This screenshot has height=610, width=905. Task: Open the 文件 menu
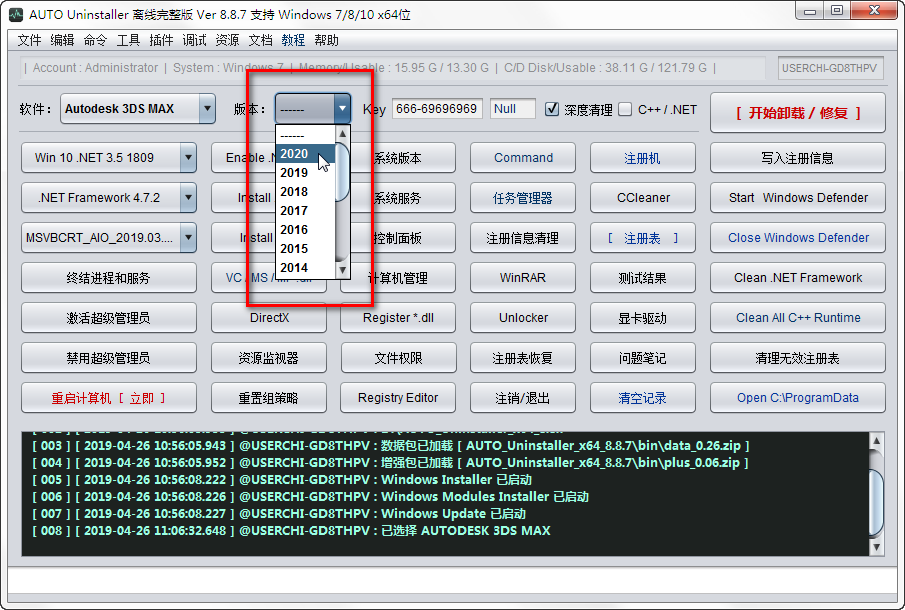point(29,40)
